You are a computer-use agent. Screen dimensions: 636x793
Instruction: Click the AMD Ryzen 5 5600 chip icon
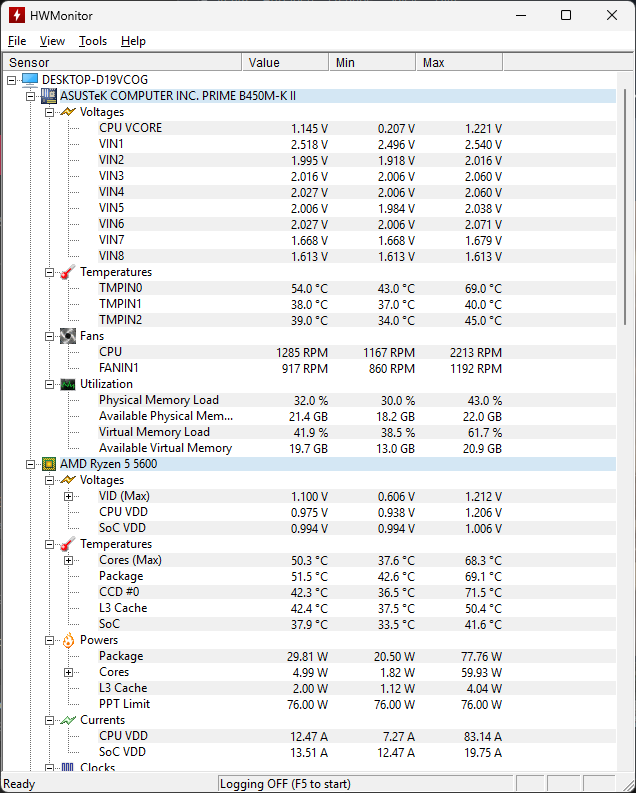[x=49, y=464]
